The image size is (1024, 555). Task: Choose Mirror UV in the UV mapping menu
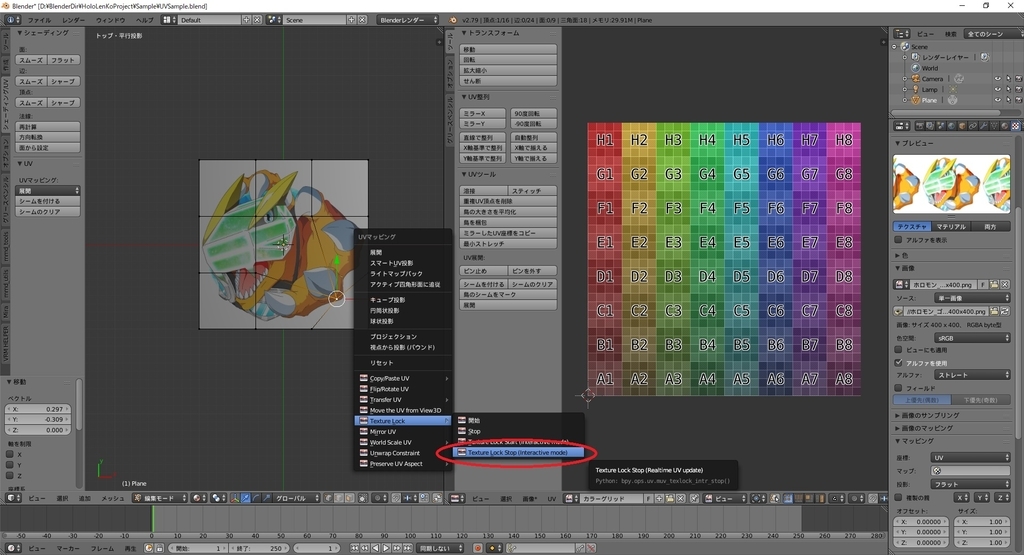404,432
